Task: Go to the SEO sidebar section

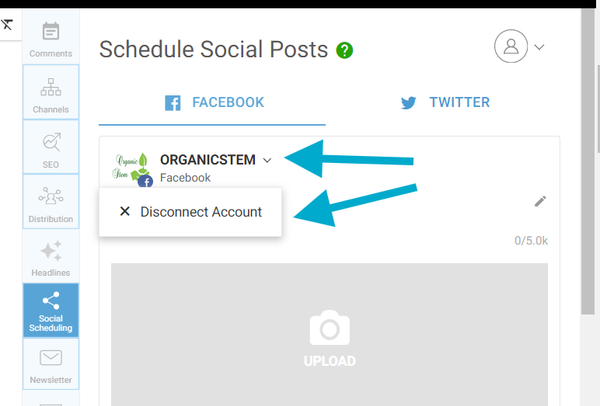Action: point(51,147)
